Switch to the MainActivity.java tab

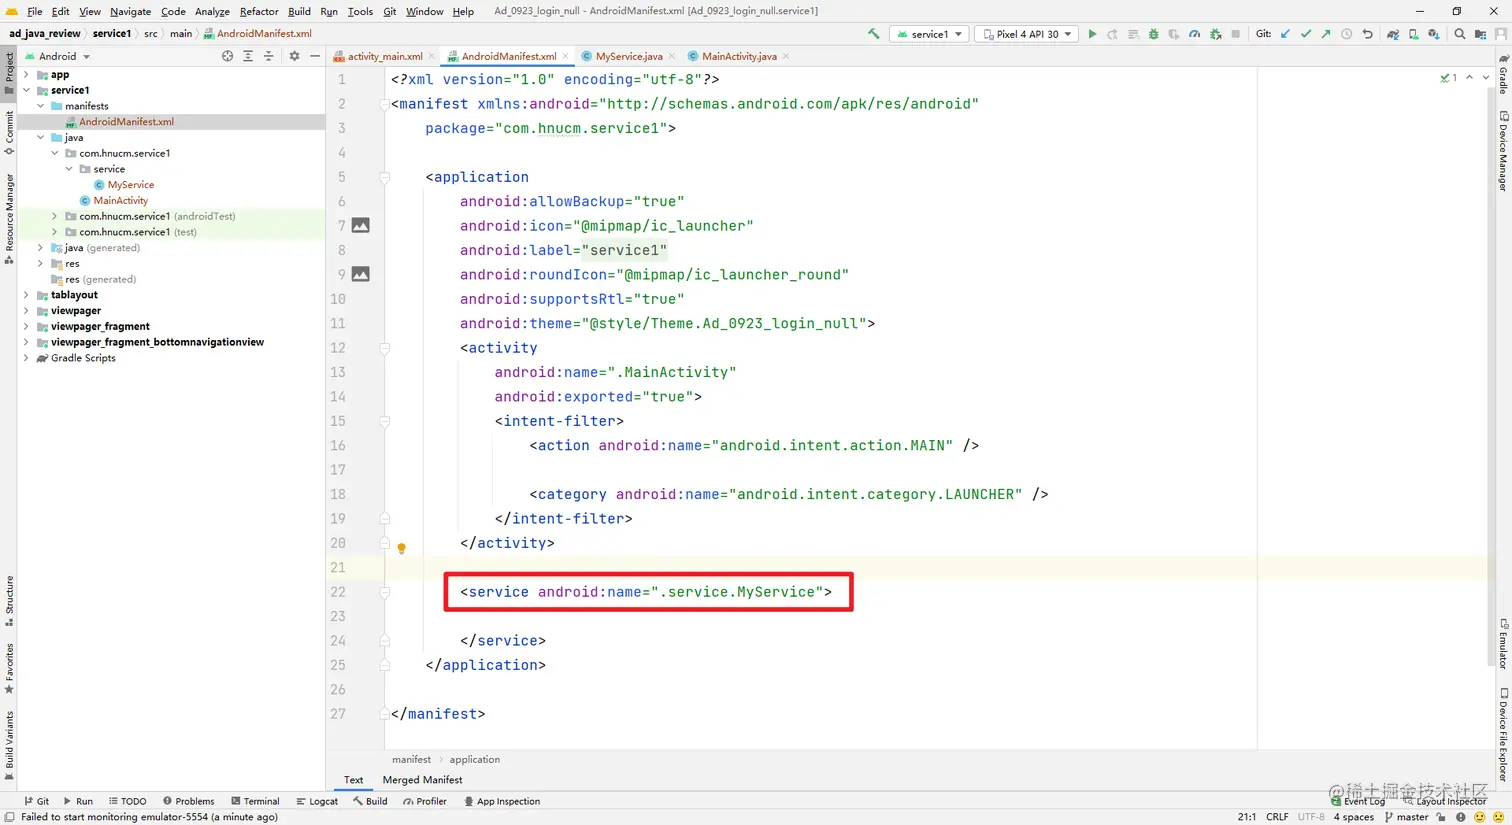click(738, 56)
